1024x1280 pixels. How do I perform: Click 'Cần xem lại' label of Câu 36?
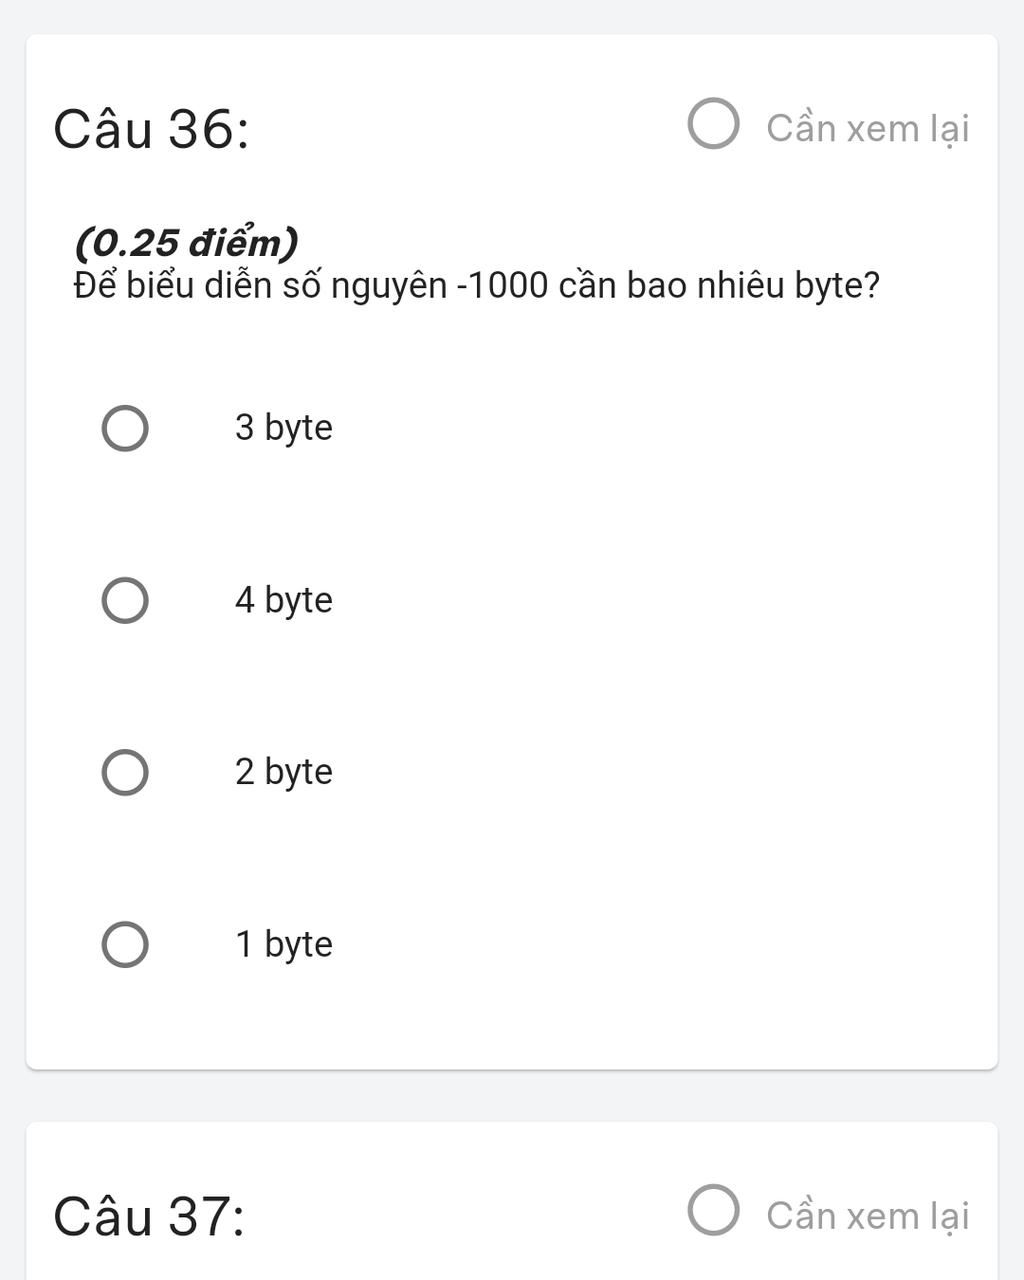pyautogui.click(x=868, y=129)
